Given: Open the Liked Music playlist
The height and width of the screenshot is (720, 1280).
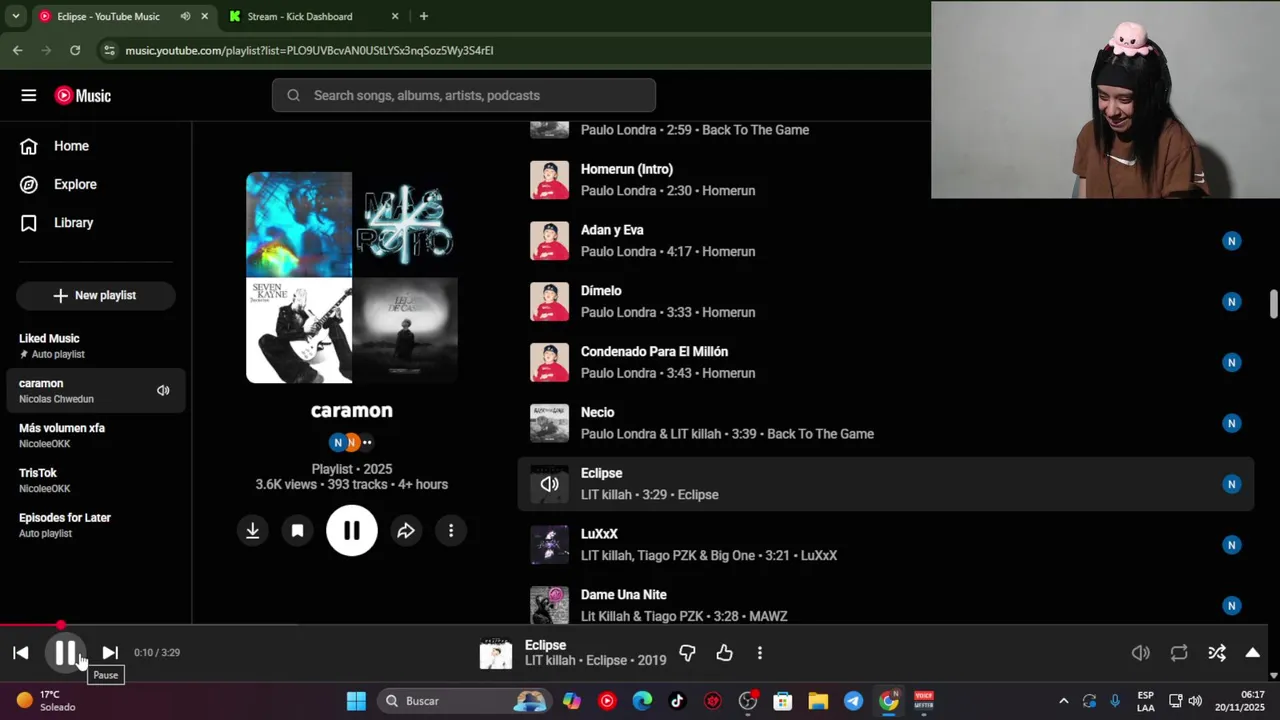Looking at the screenshot, I should pyautogui.click(x=95, y=346).
